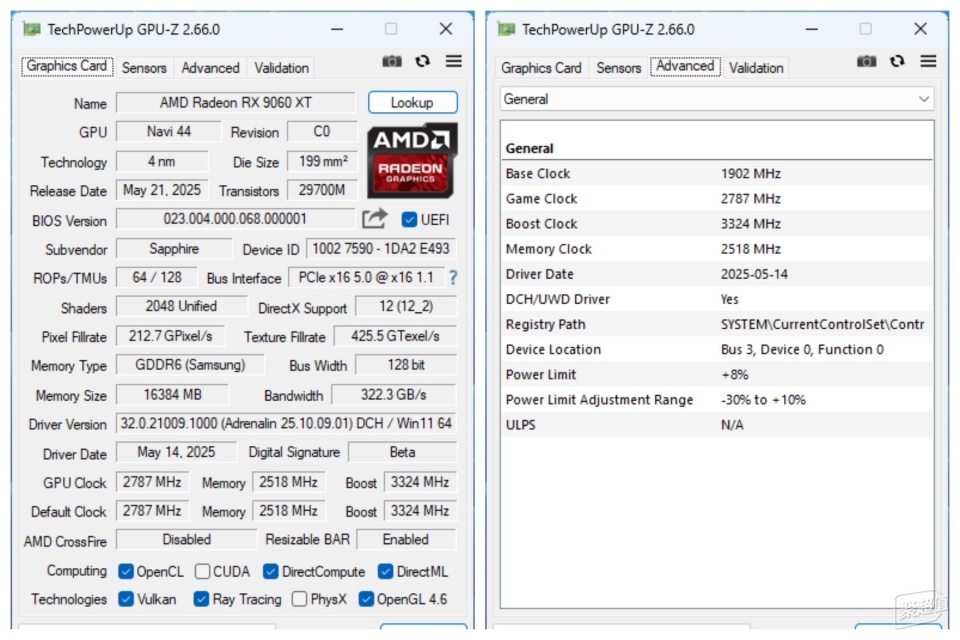Toggle the Ray Tracing checkbox
960x640 pixels.
pyautogui.click(x=201, y=599)
